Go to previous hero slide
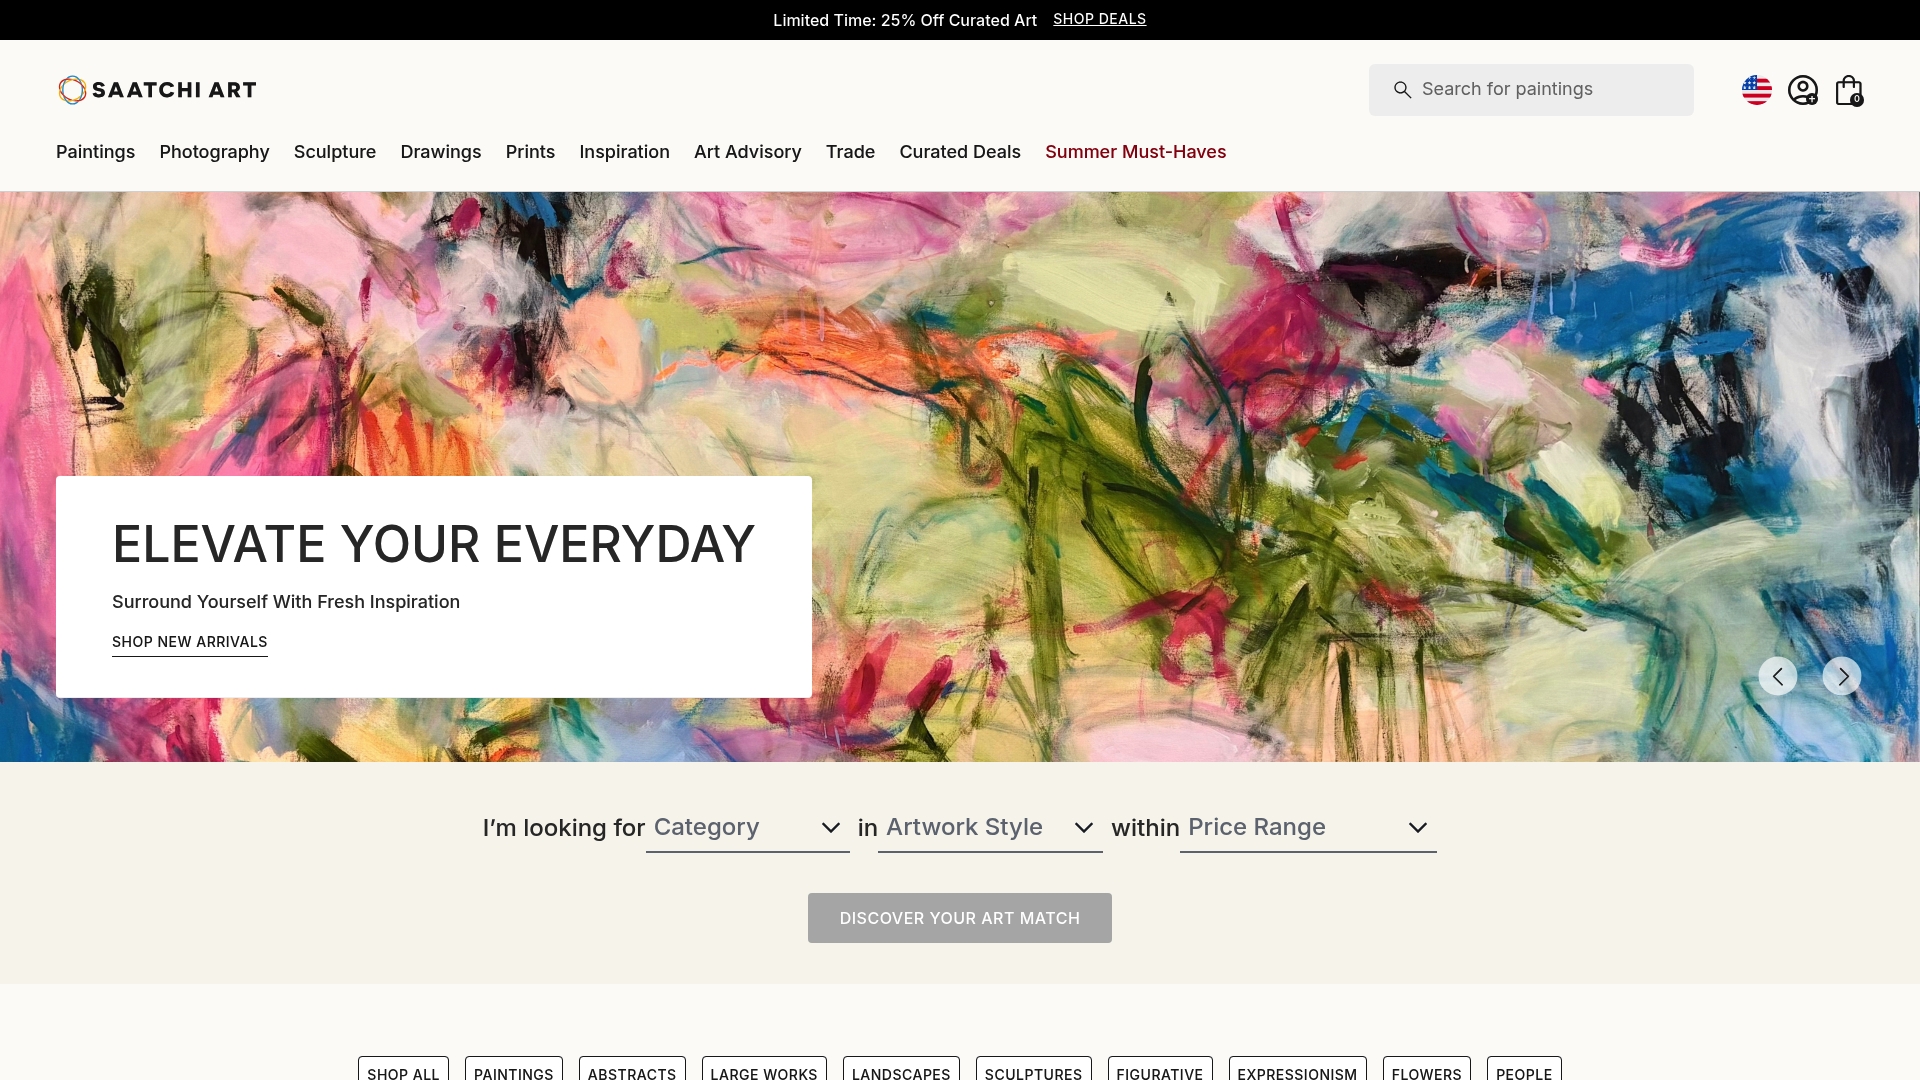Screen dimensions: 1920x1080 (1778, 676)
